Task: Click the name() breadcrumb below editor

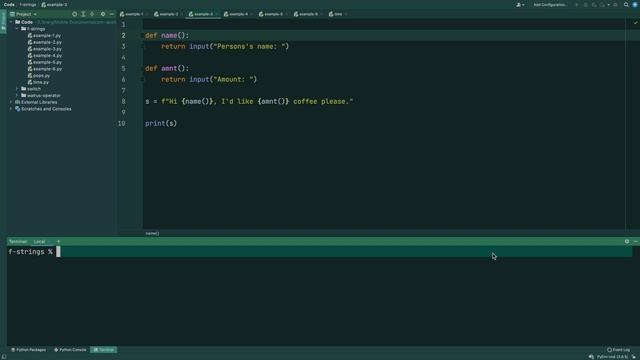Action: coord(152,233)
